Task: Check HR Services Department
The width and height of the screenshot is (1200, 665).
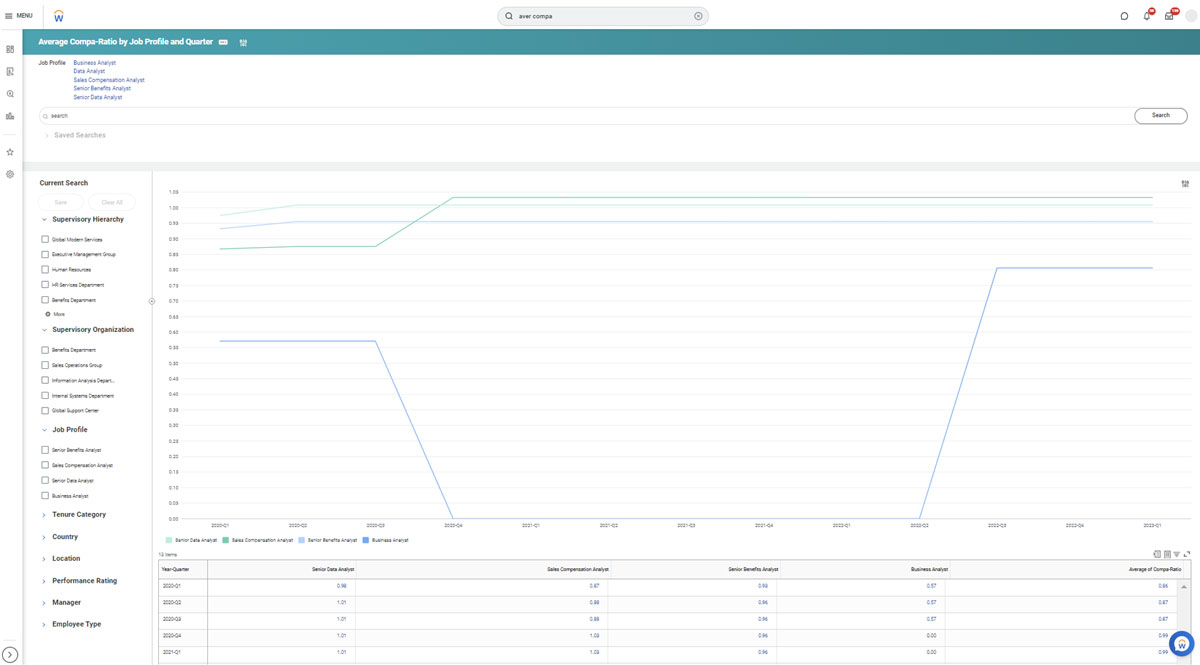Action: [45, 285]
